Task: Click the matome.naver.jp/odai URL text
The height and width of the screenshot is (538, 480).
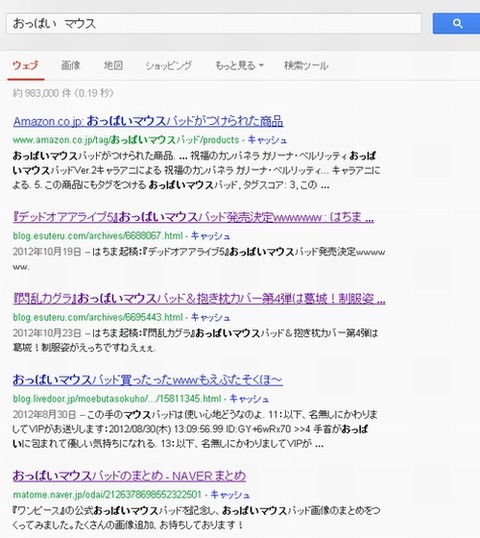Action: point(107,495)
